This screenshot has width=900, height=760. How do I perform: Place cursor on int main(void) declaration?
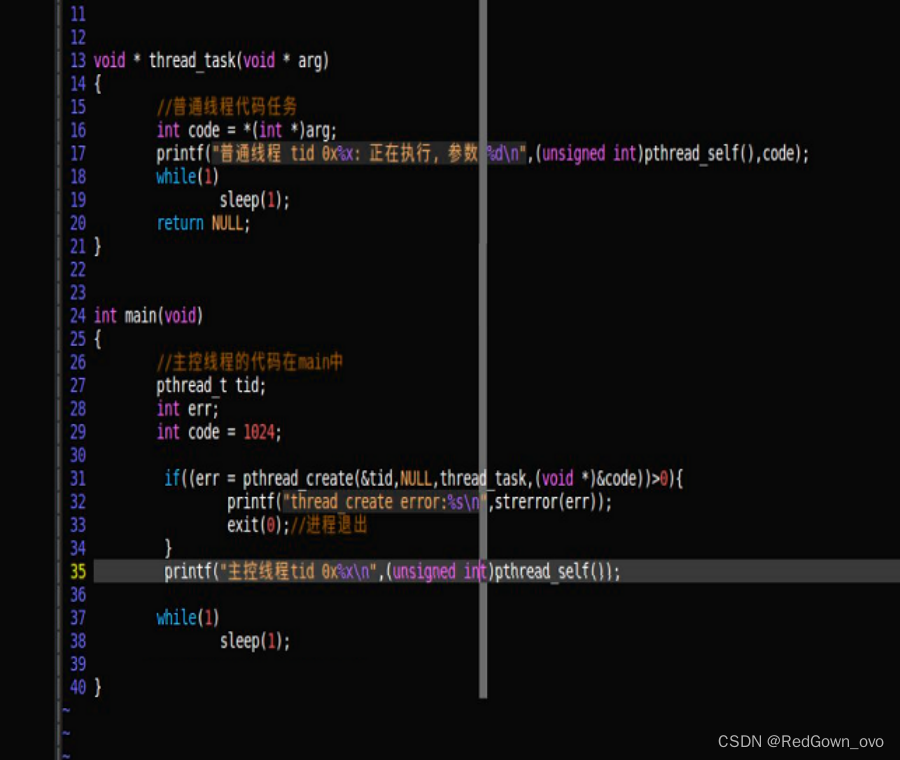click(150, 315)
